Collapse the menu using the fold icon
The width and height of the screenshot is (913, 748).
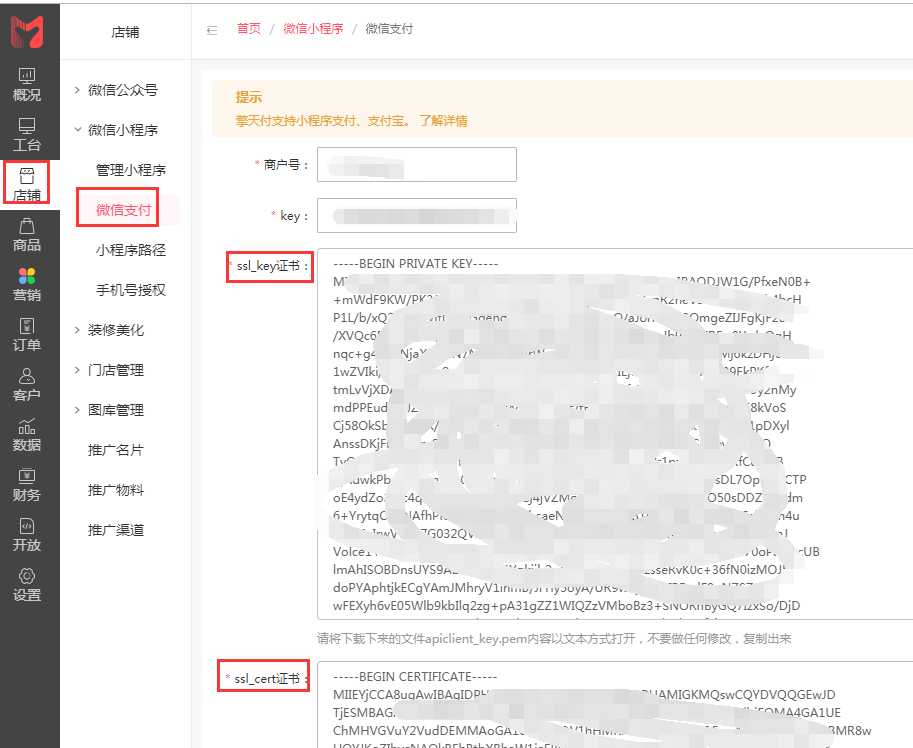click(x=212, y=30)
